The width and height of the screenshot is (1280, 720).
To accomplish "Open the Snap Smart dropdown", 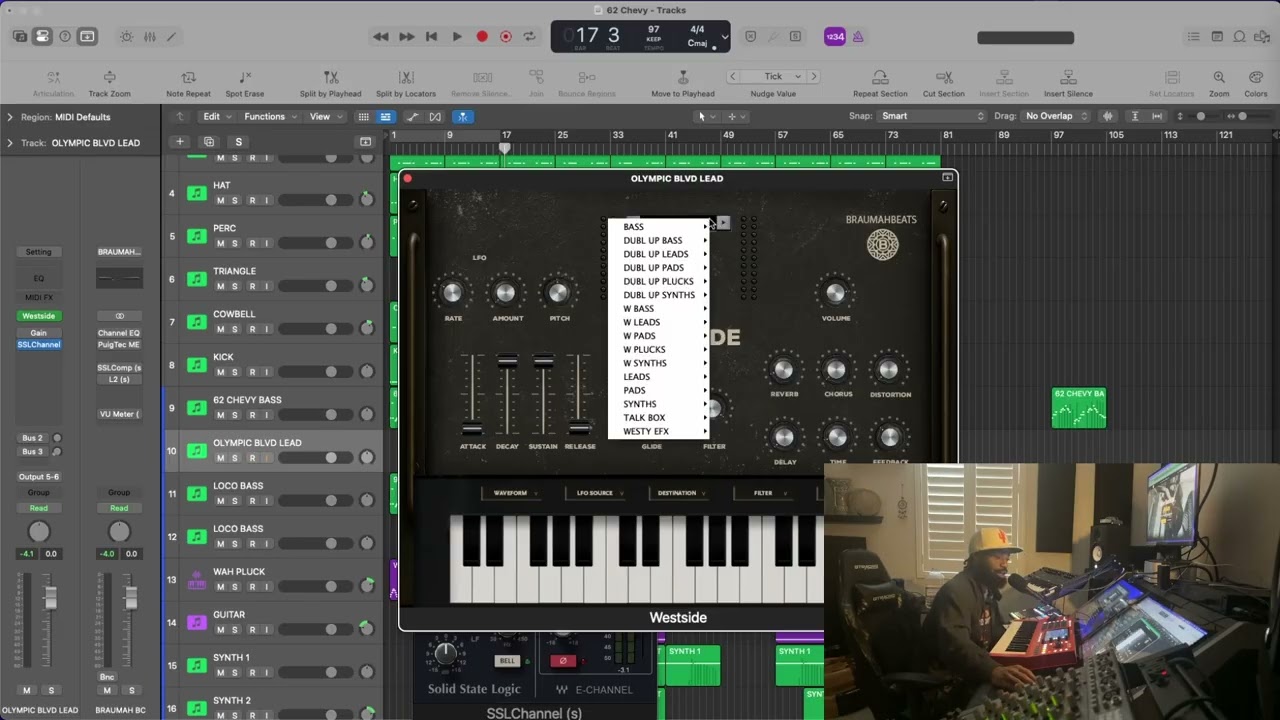I will (931, 116).
